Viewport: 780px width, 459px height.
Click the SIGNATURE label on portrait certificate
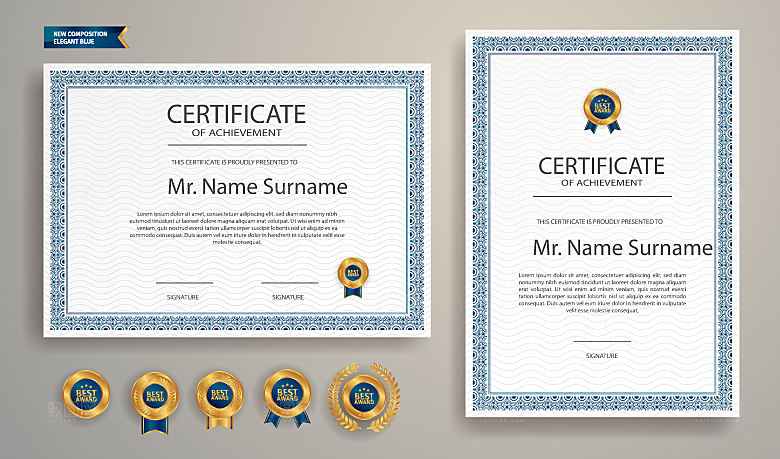tap(602, 356)
